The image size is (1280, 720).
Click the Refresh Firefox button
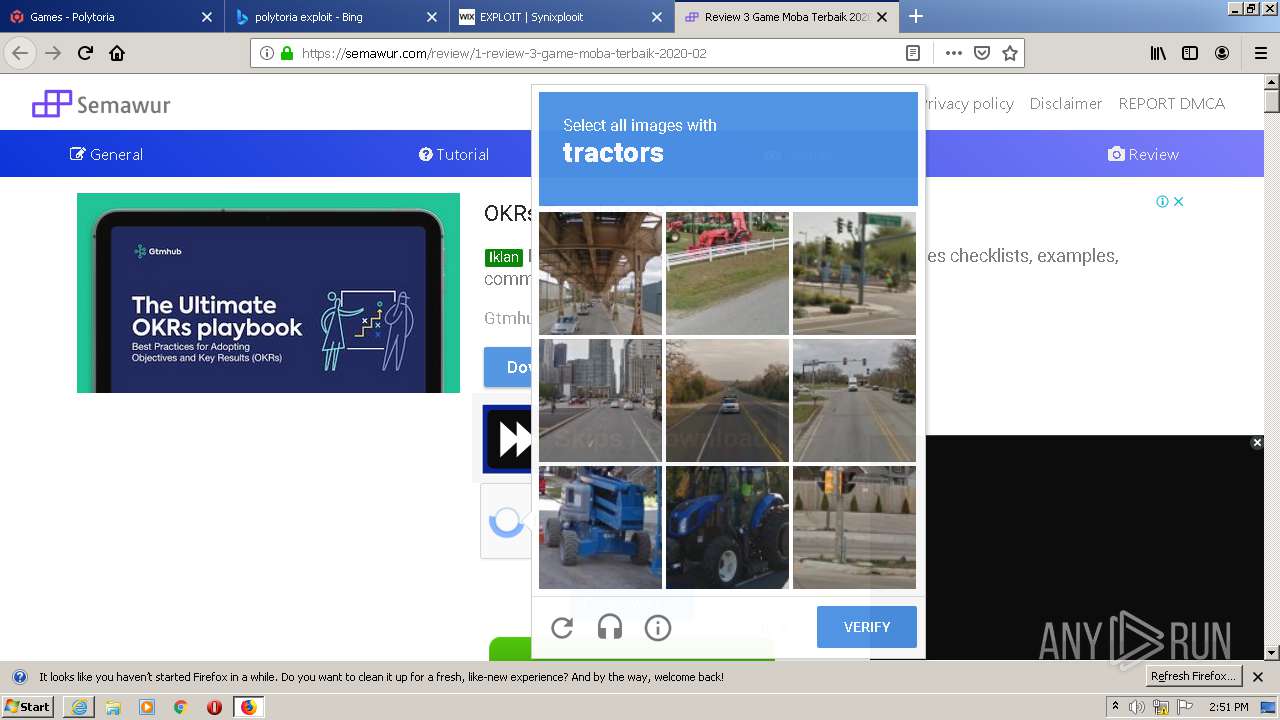[x=1193, y=676]
